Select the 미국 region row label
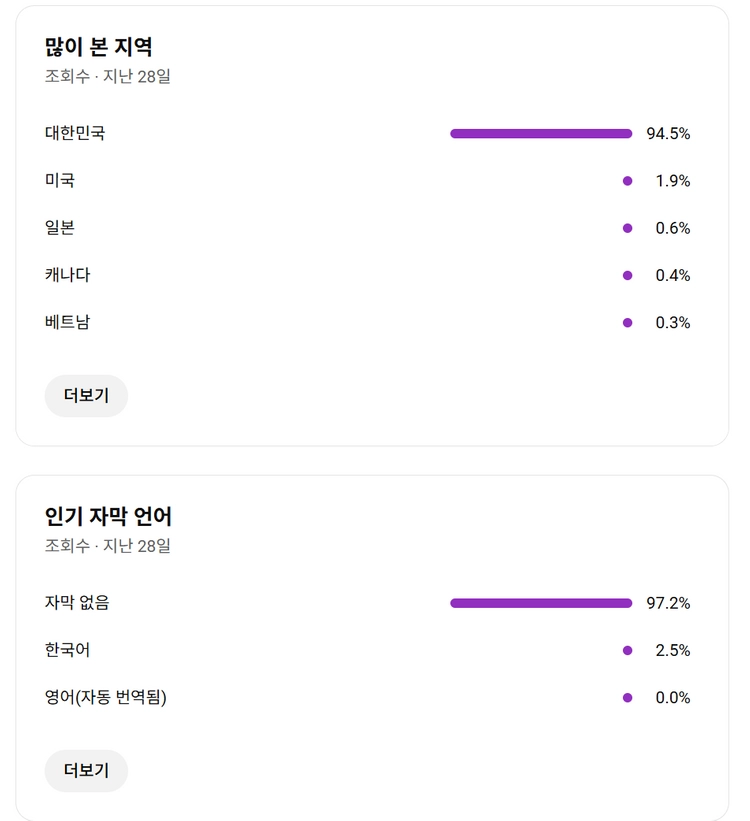Screen dimensions: 750x821 point(60,180)
